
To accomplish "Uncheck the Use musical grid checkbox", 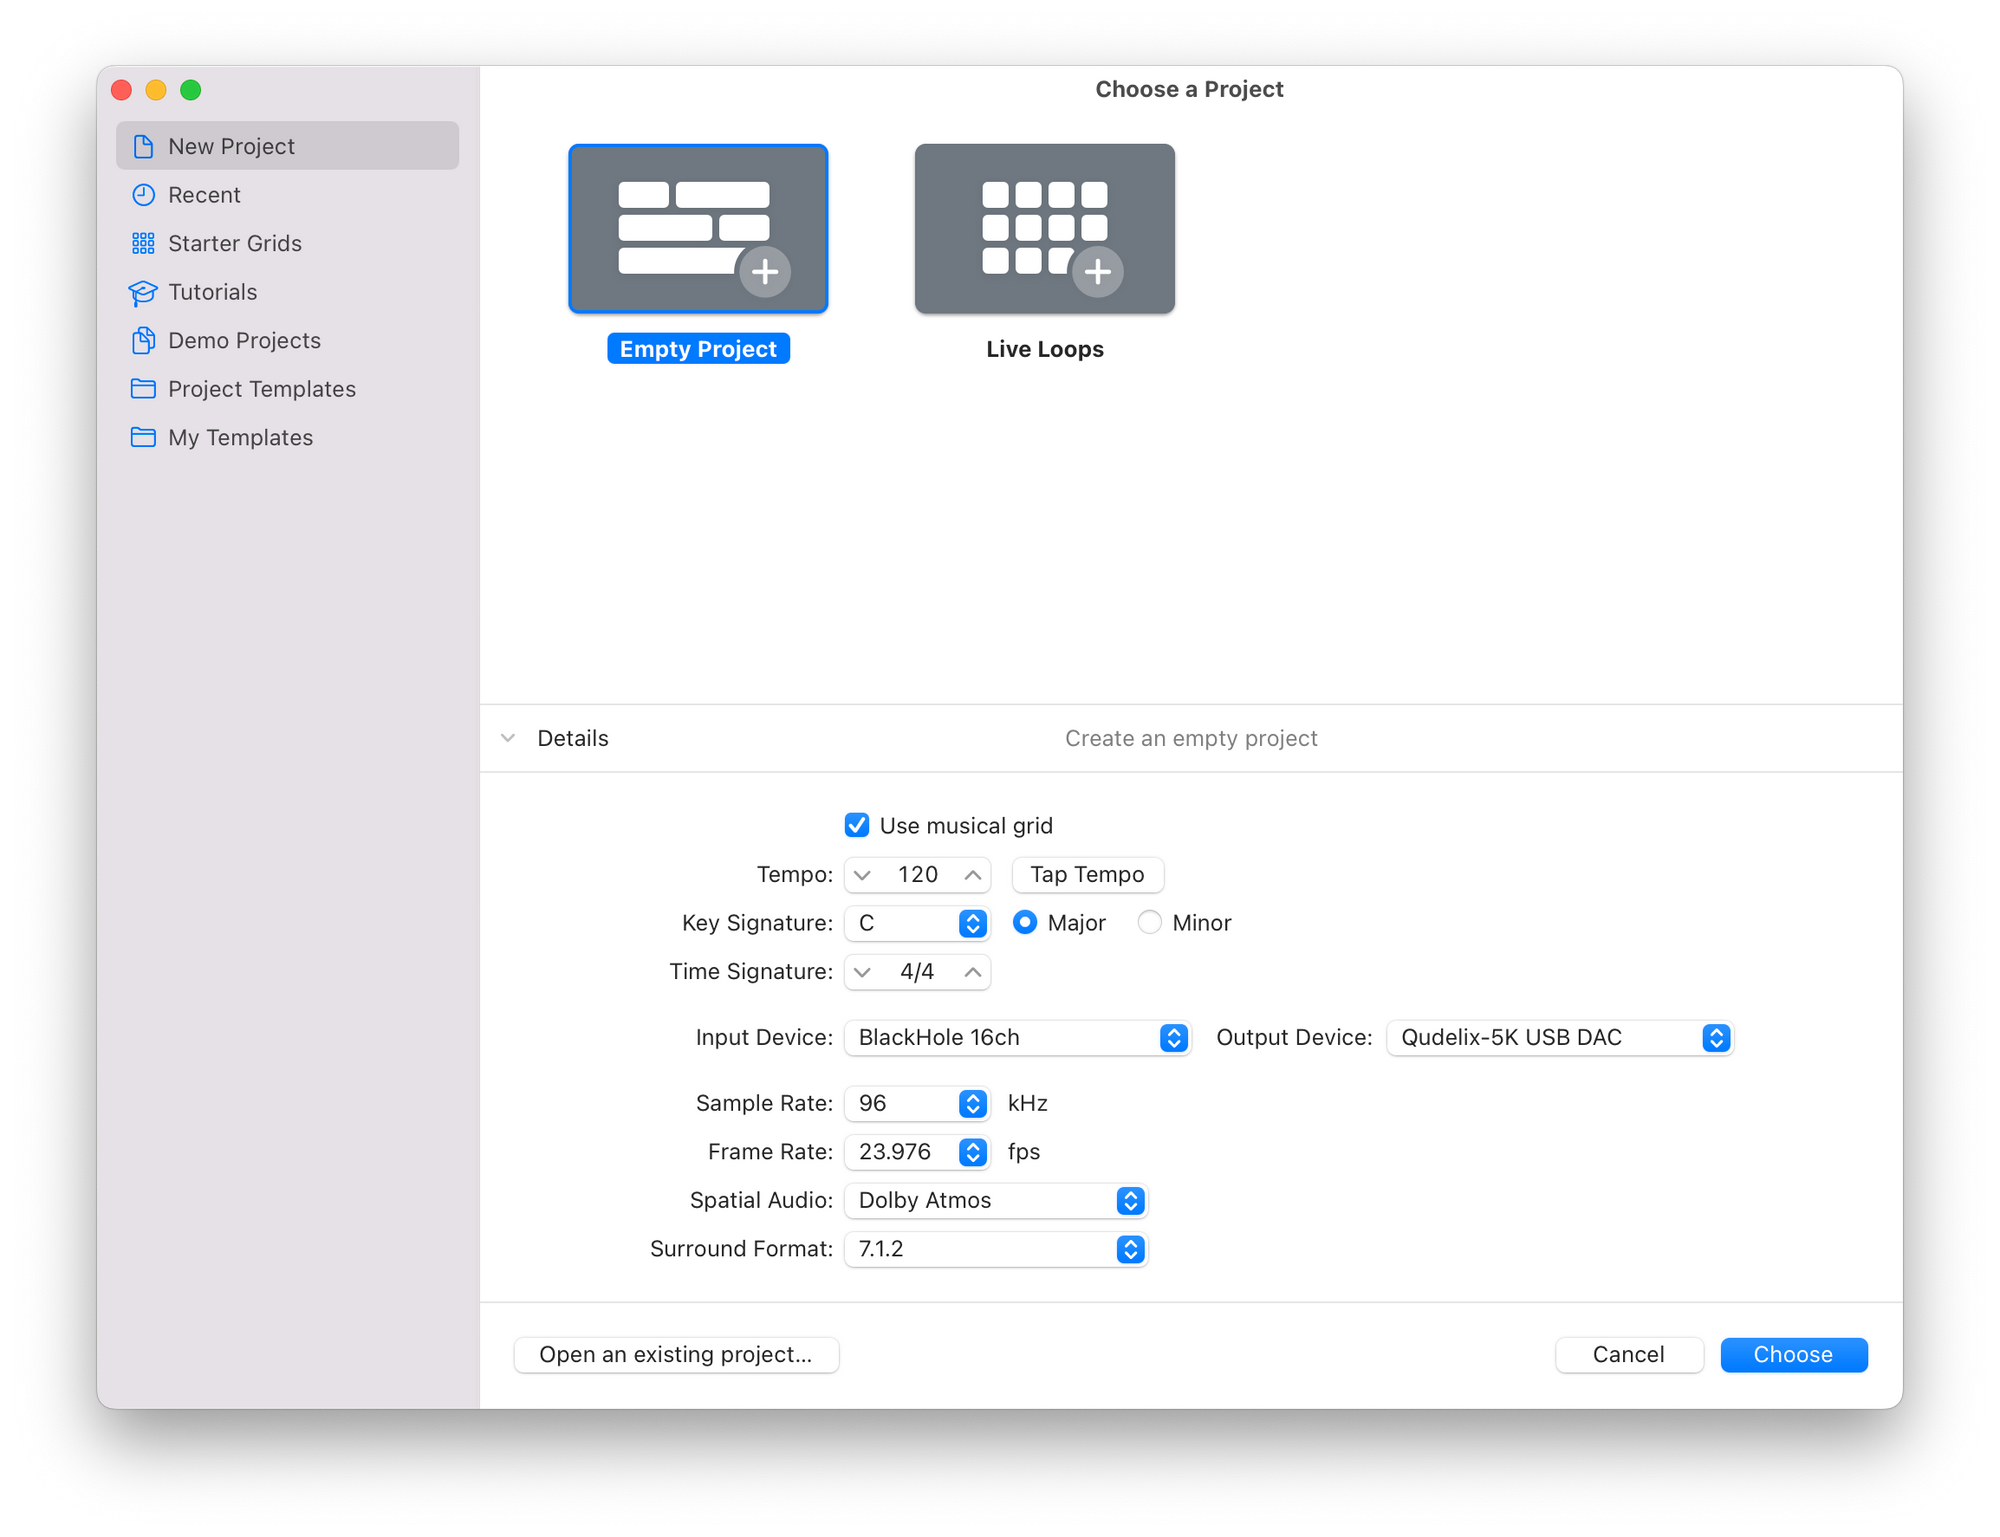I will [857, 825].
